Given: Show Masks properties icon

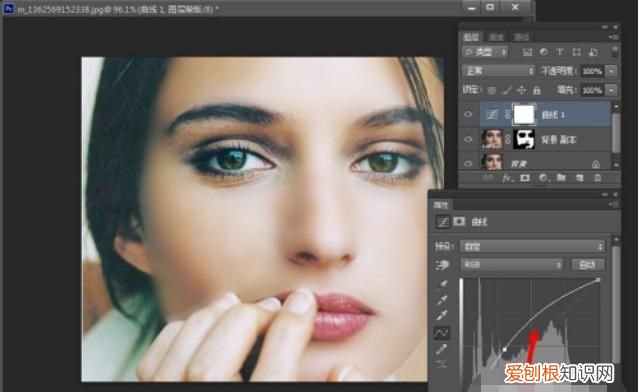Looking at the screenshot, I should pos(459,221).
